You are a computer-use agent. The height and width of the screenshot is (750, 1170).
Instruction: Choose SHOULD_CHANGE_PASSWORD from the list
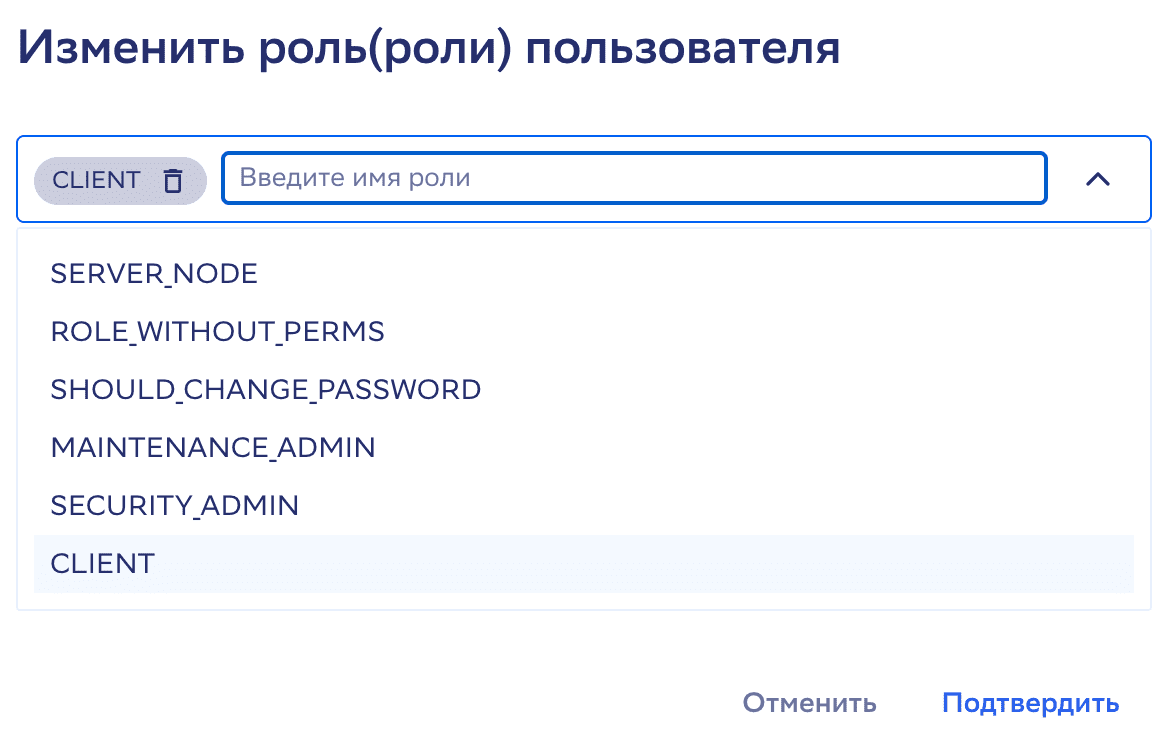266,389
